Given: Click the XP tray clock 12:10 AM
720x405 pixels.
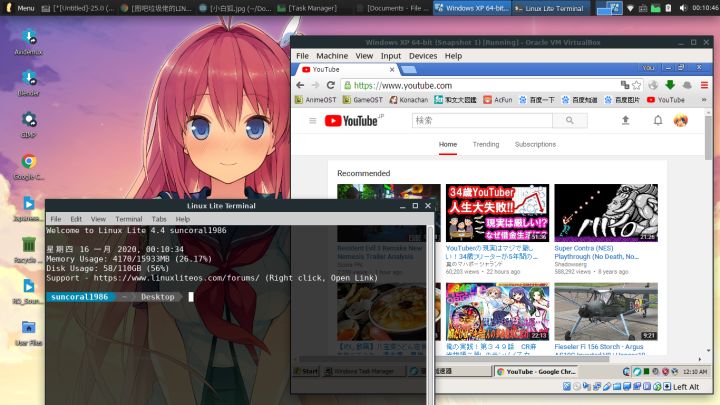Looking at the screenshot, I should click(x=695, y=371).
